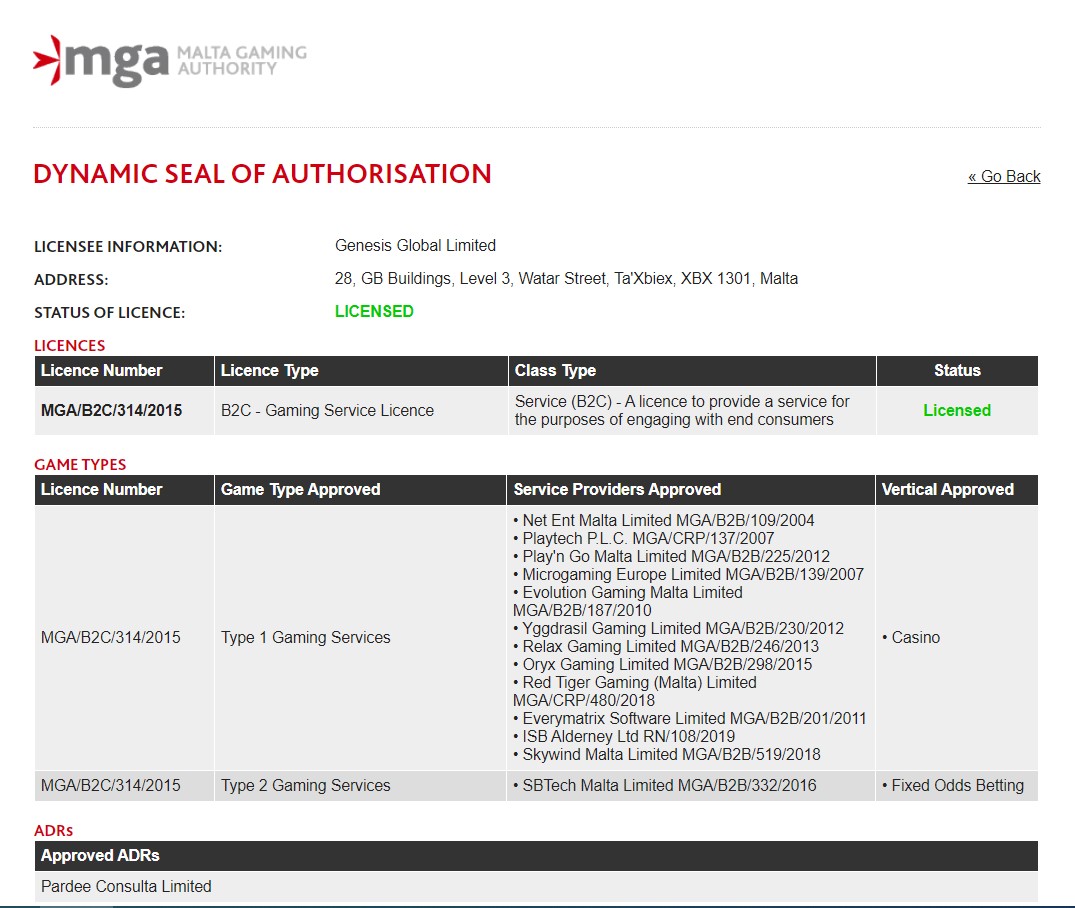Click the Class Type column header
The image size is (1075, 908).
692,370
